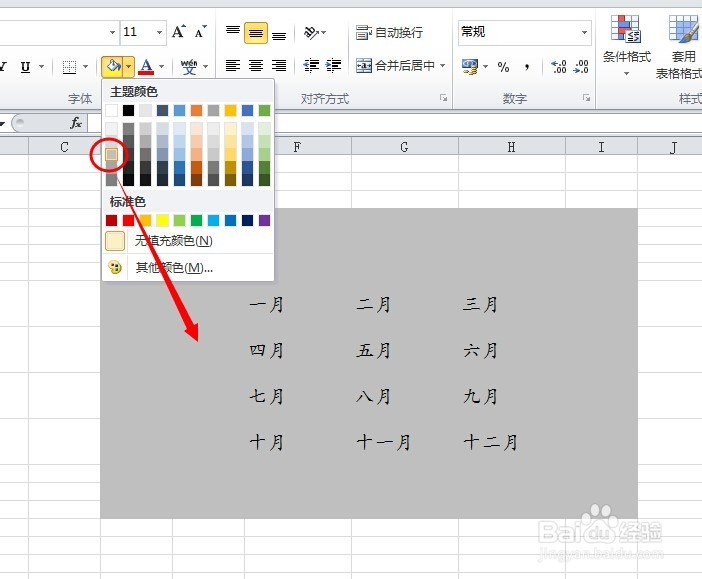Click the cell containing 十二月
Viewport: 702px width, 579px height.
(x=512, y=442)
